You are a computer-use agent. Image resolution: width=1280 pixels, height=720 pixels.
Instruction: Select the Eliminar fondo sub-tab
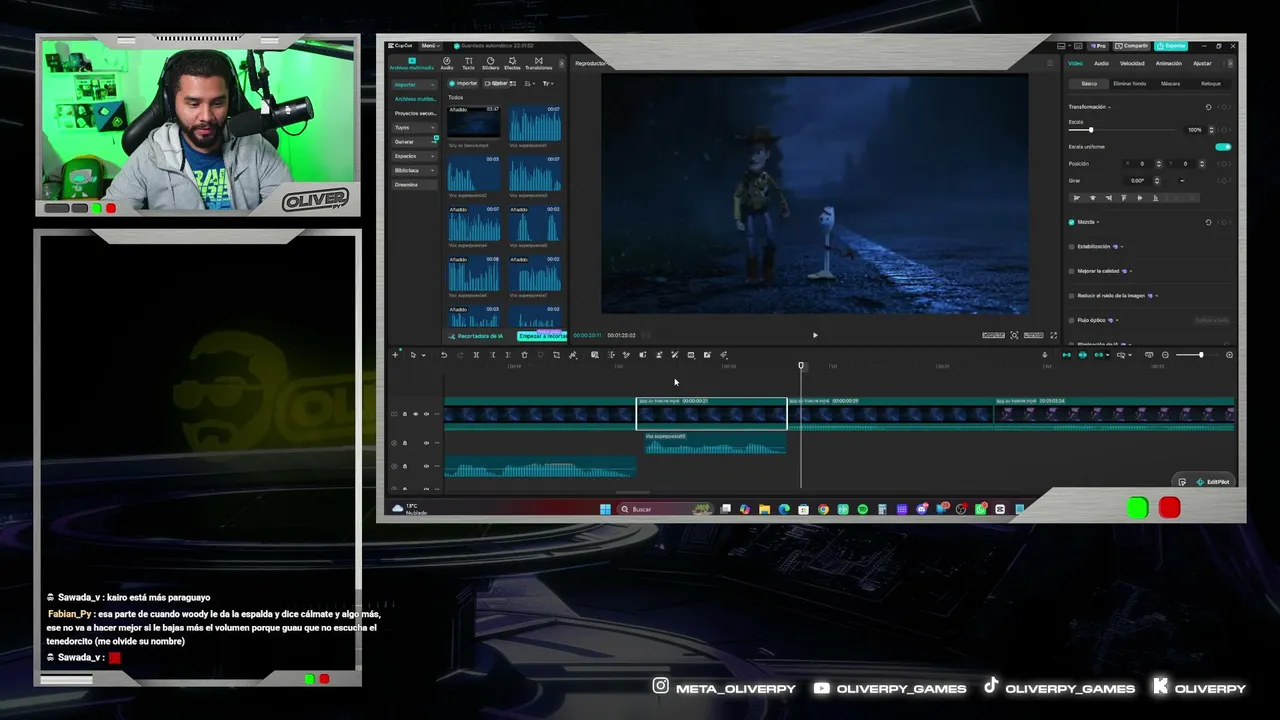(1130, 84)
